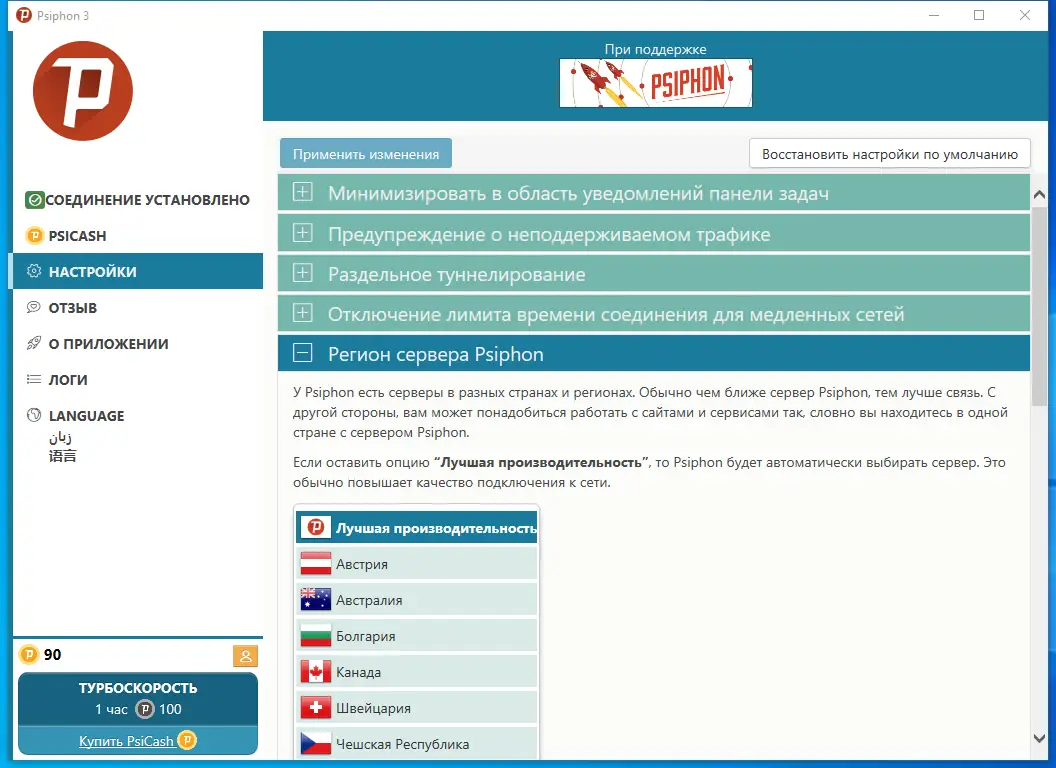The width and height of the screenshot is (1056, 768).
Task: Expand Предупреждение о неподдерживаемом трафике section
Action: pos(654,234)
